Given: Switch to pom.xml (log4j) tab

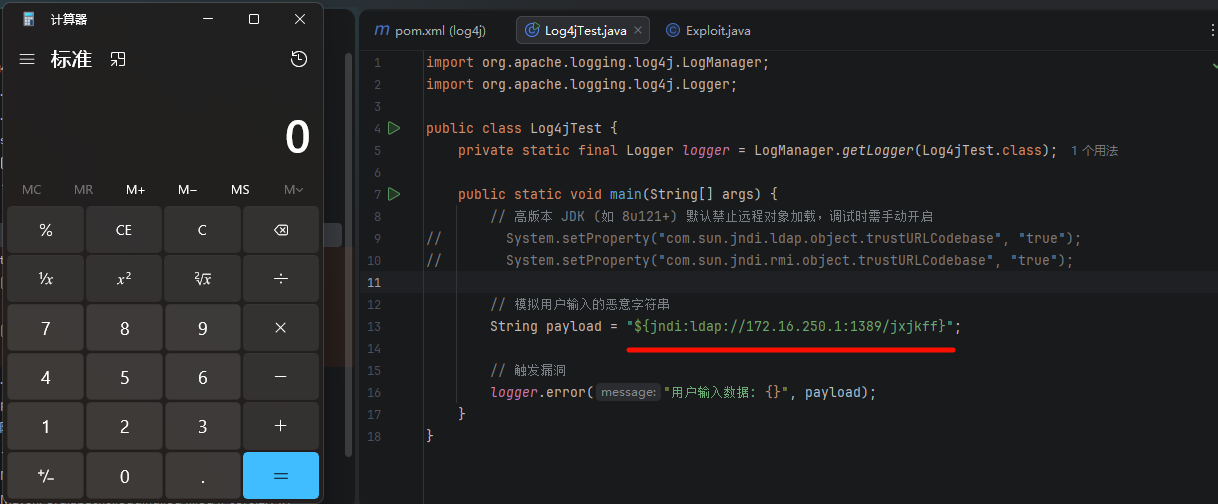Looking at the screenshot, I should 430,31.
